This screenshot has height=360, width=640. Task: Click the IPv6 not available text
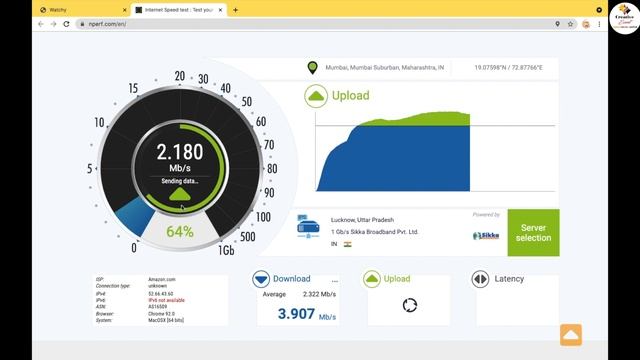tap(167, 300)
